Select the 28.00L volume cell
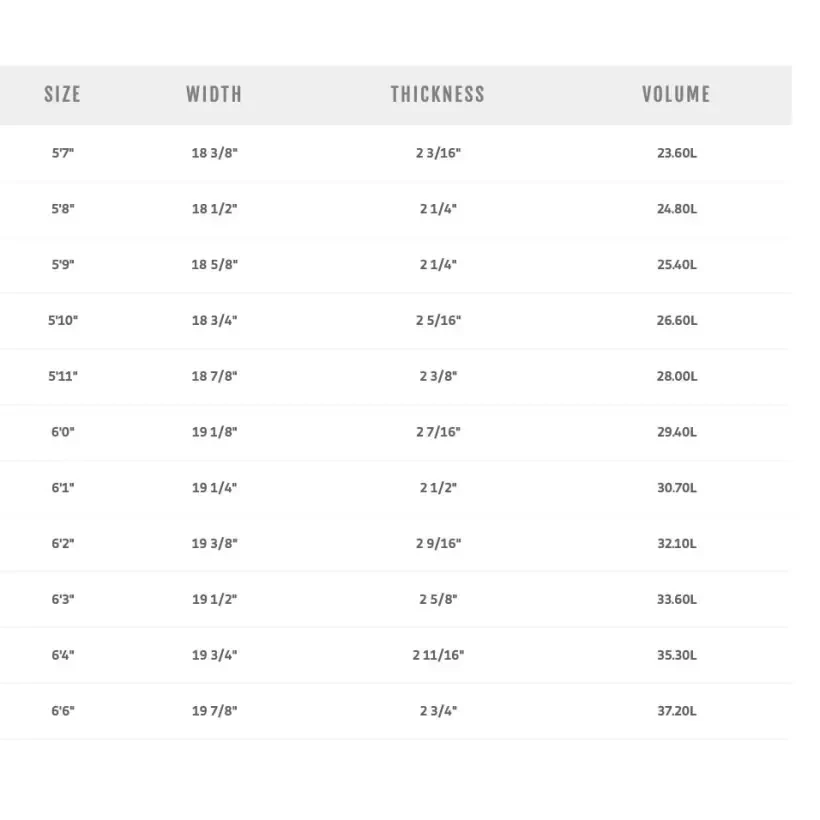 [x=677, y=377]
